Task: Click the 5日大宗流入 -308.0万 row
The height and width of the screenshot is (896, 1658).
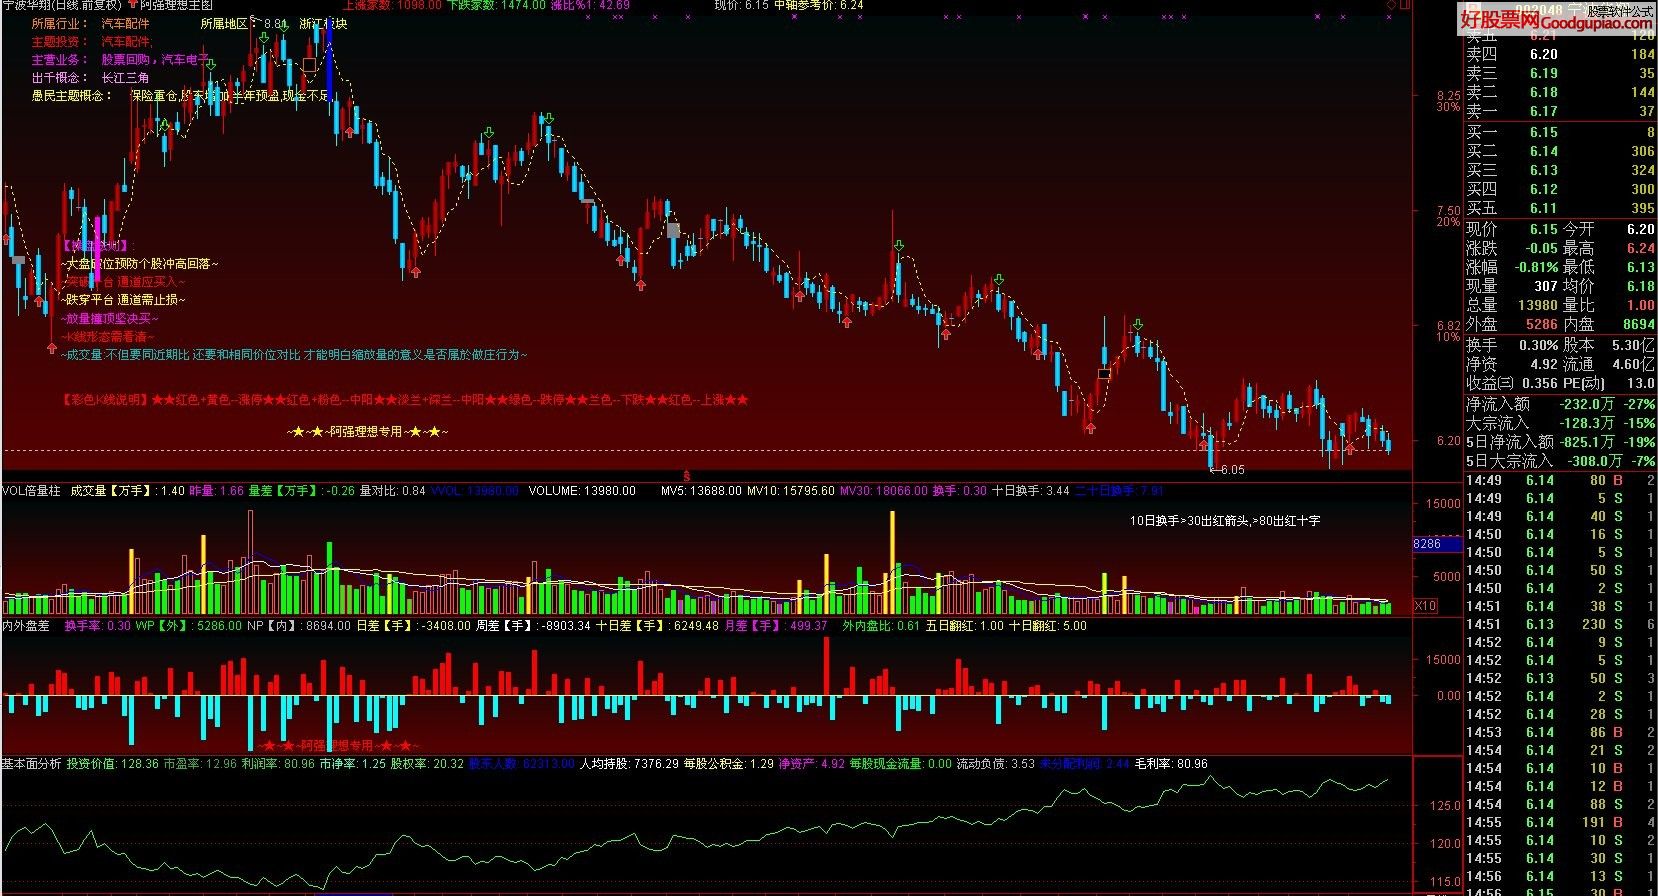Action: pyautogui.click(x=1561, y=461)
